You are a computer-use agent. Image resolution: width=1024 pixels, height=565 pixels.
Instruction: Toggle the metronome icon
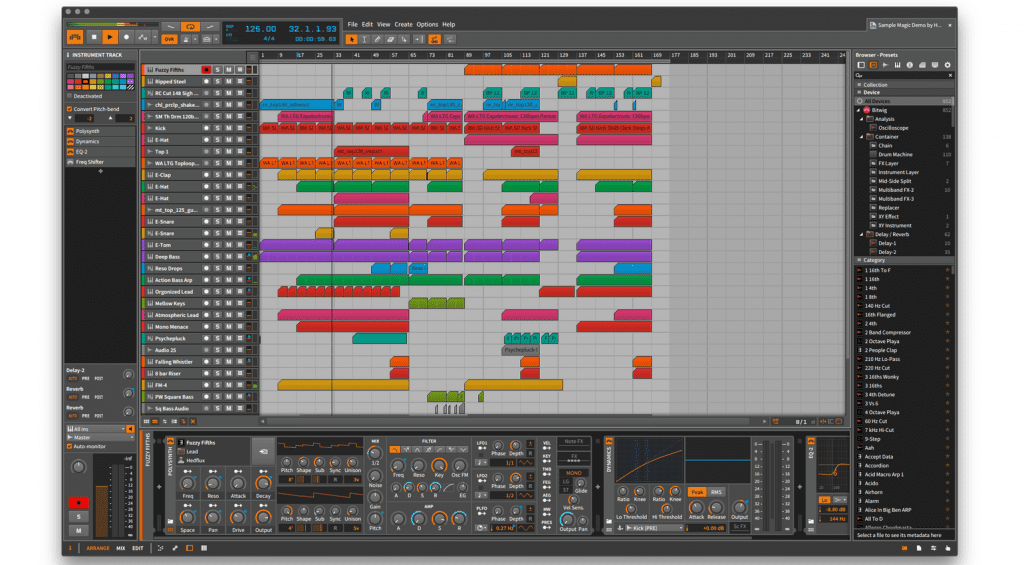point(185,39)
